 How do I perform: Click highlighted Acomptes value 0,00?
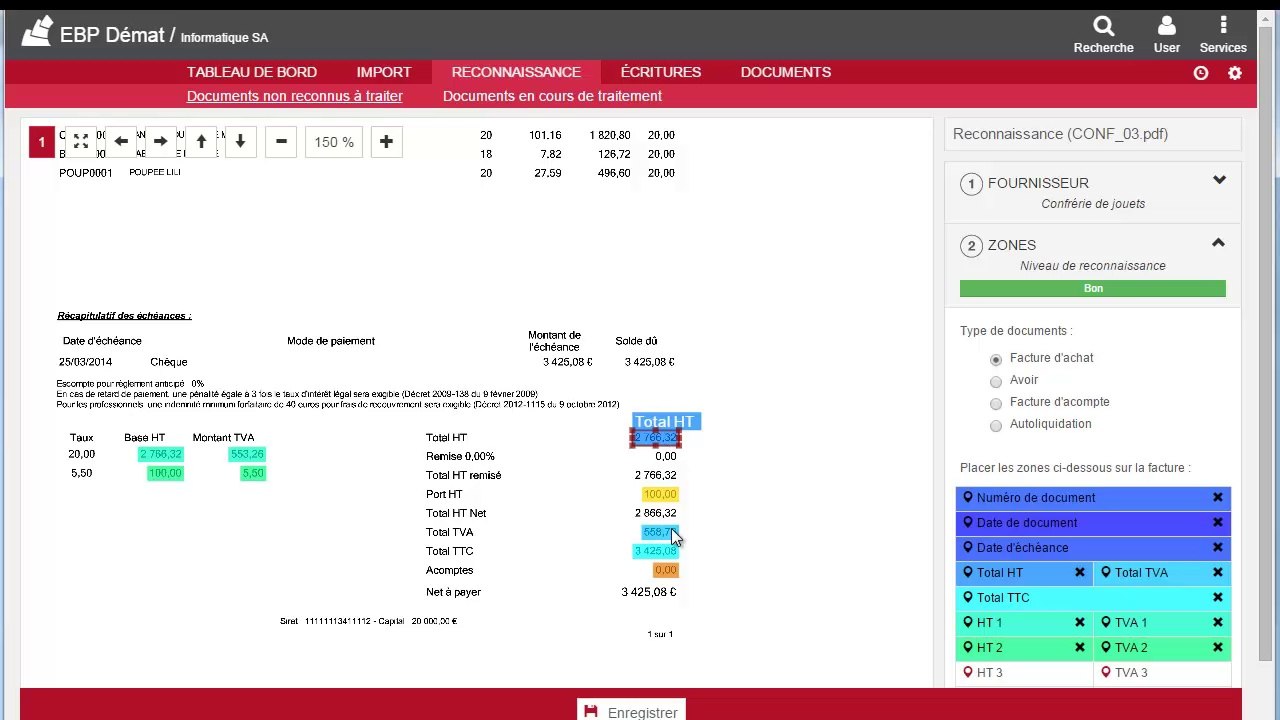(x=665, y=570)
